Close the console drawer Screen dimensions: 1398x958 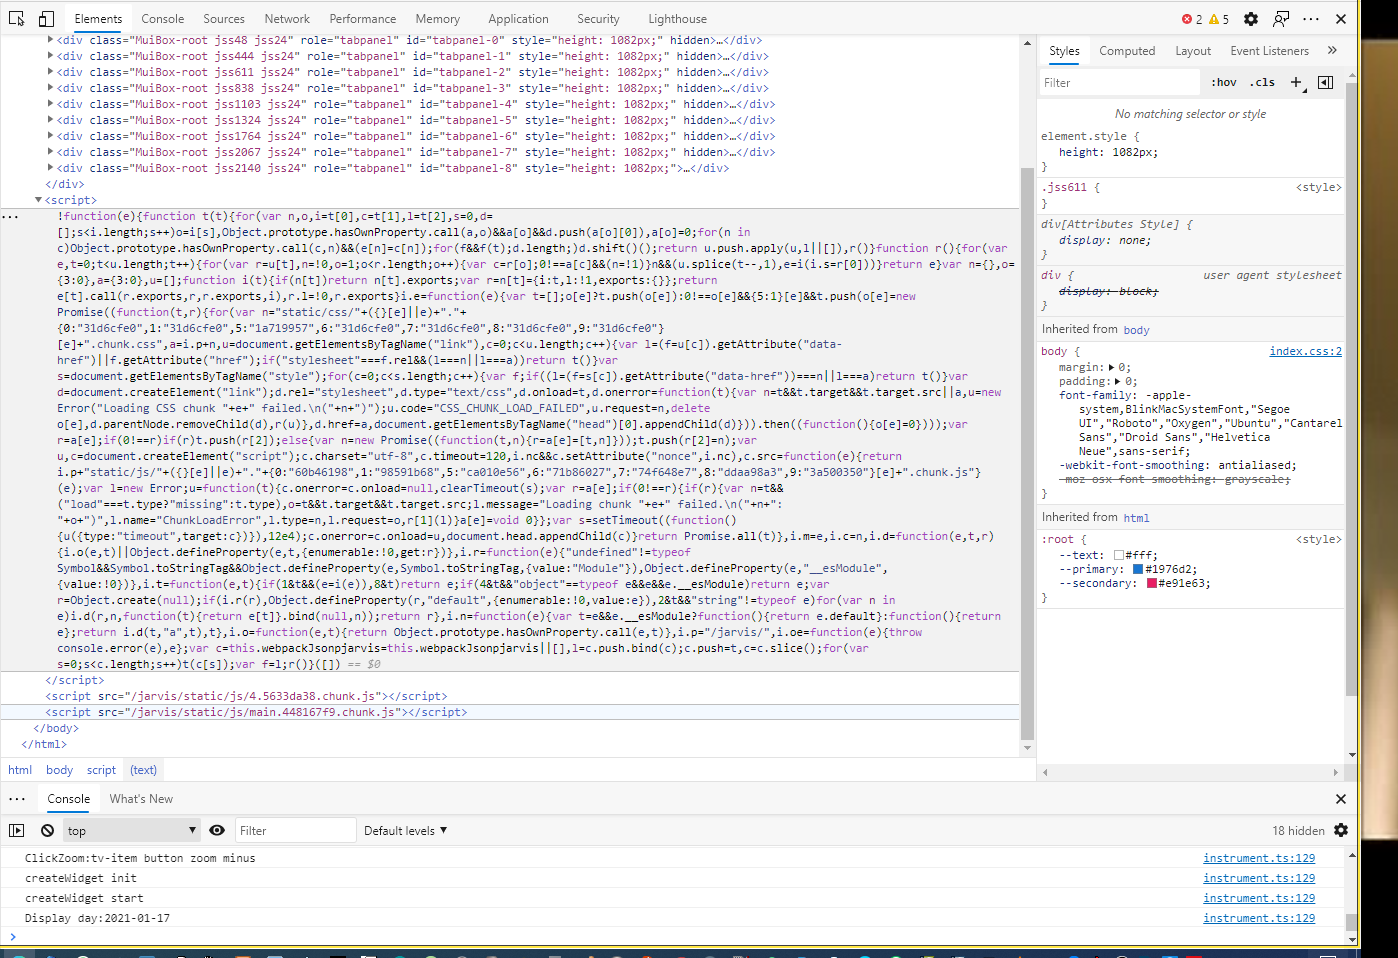point(1341,799)
